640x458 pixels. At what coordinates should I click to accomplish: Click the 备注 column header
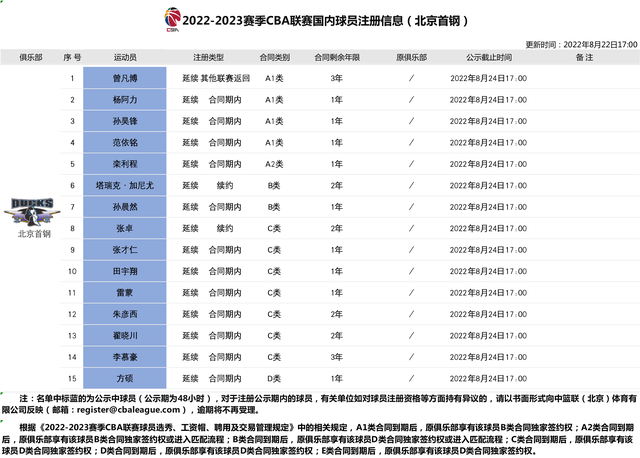coord(584,58)
